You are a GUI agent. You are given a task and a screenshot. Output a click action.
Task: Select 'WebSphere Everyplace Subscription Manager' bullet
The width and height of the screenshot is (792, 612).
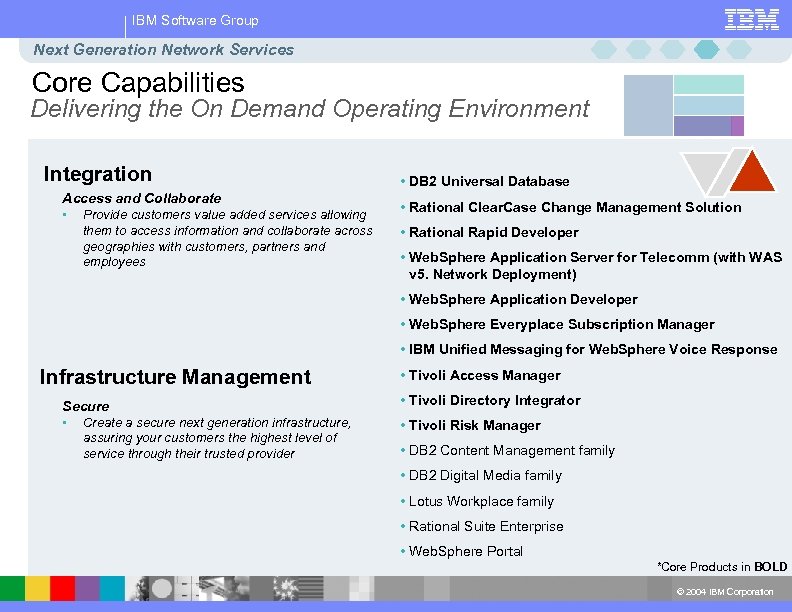click(561, 324)
